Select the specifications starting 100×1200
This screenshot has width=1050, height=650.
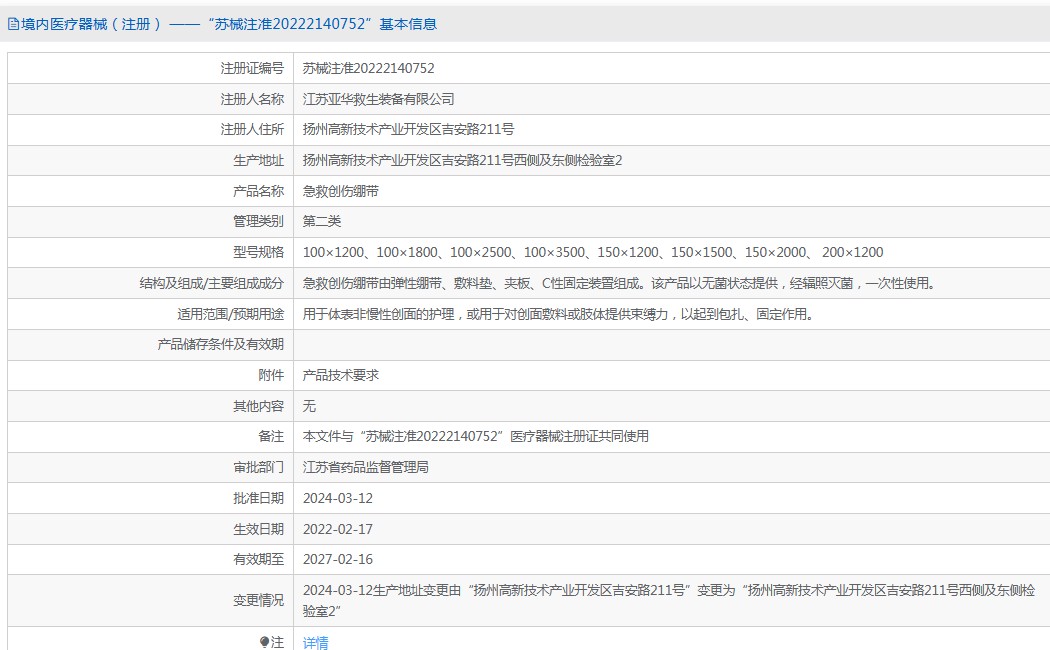click(593, 252)
